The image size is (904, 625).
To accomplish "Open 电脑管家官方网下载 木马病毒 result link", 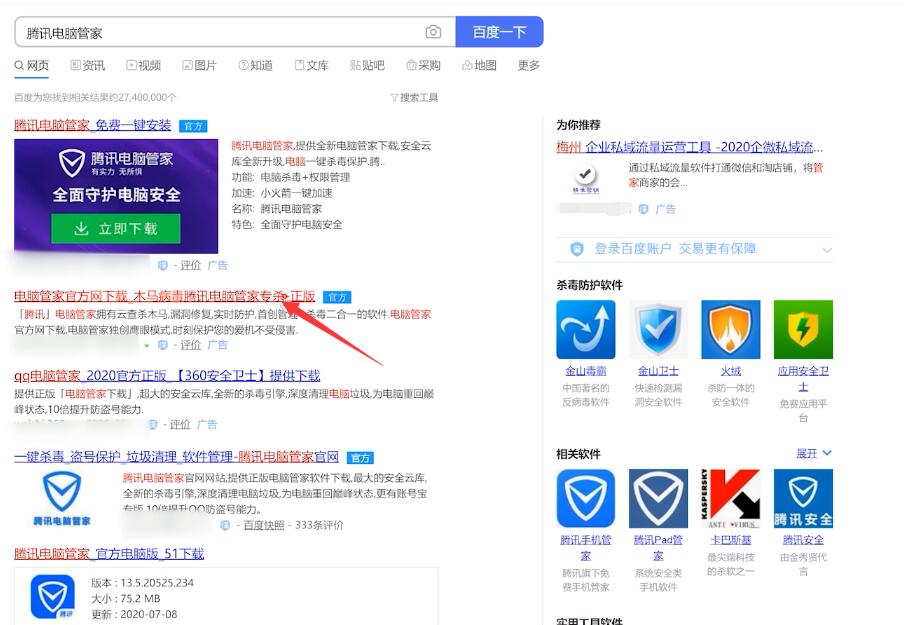I will point(164,296).
